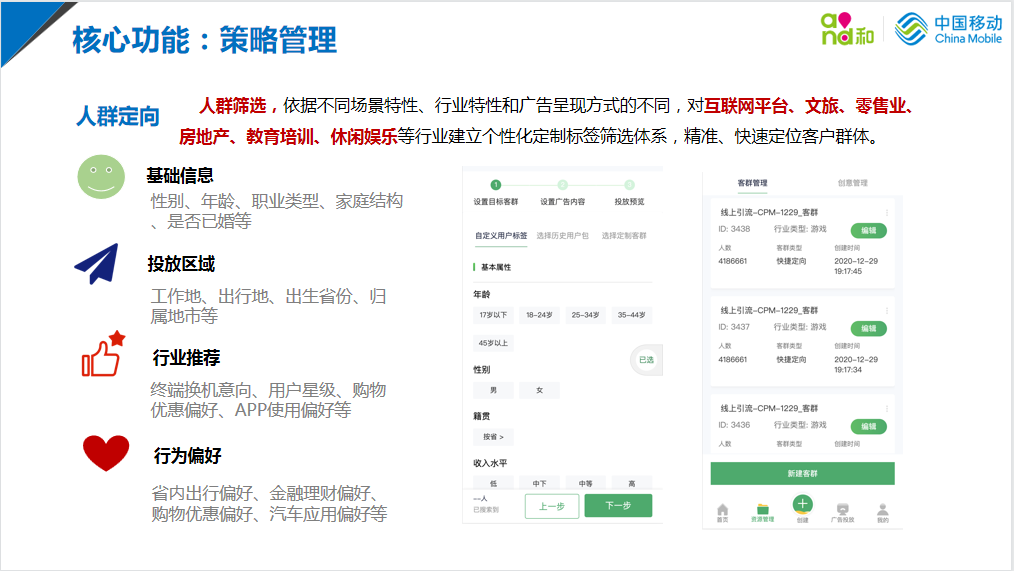Click the 新建客群 button
The width and height of the screenshot is (1014, 571).
[x=802, y=473]
